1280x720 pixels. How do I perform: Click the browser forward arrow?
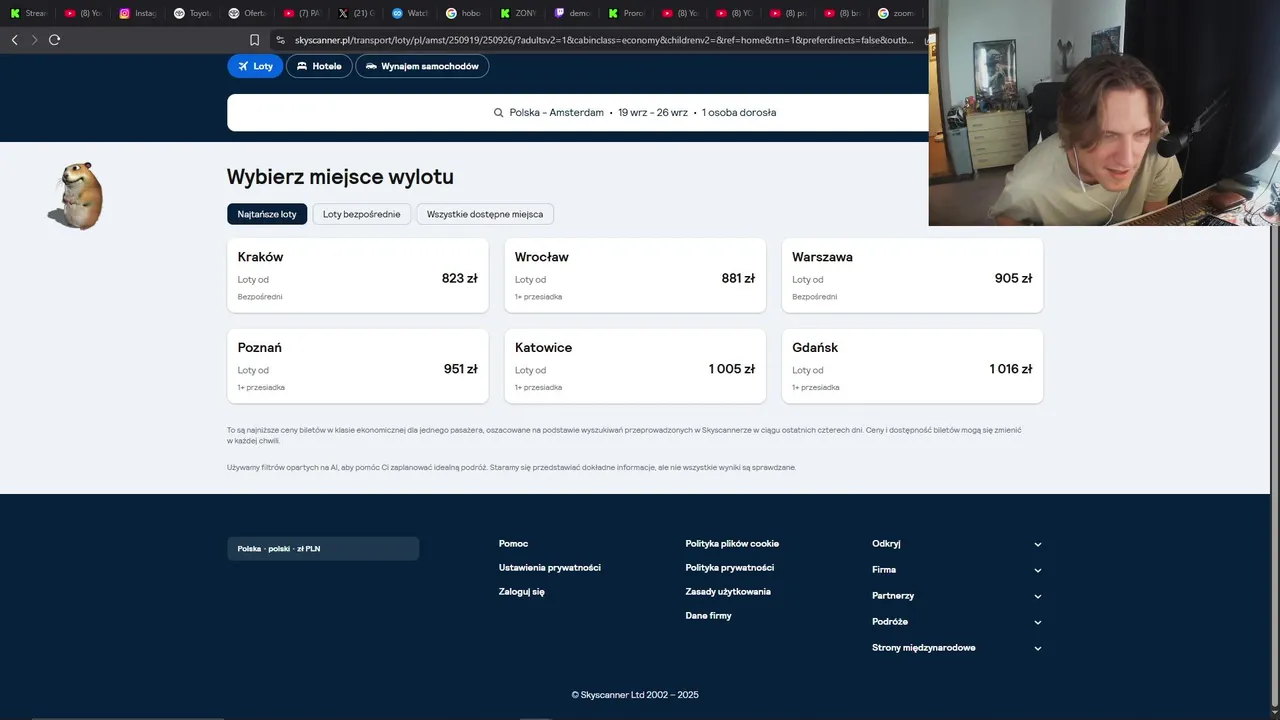click(x=34, y=40)
